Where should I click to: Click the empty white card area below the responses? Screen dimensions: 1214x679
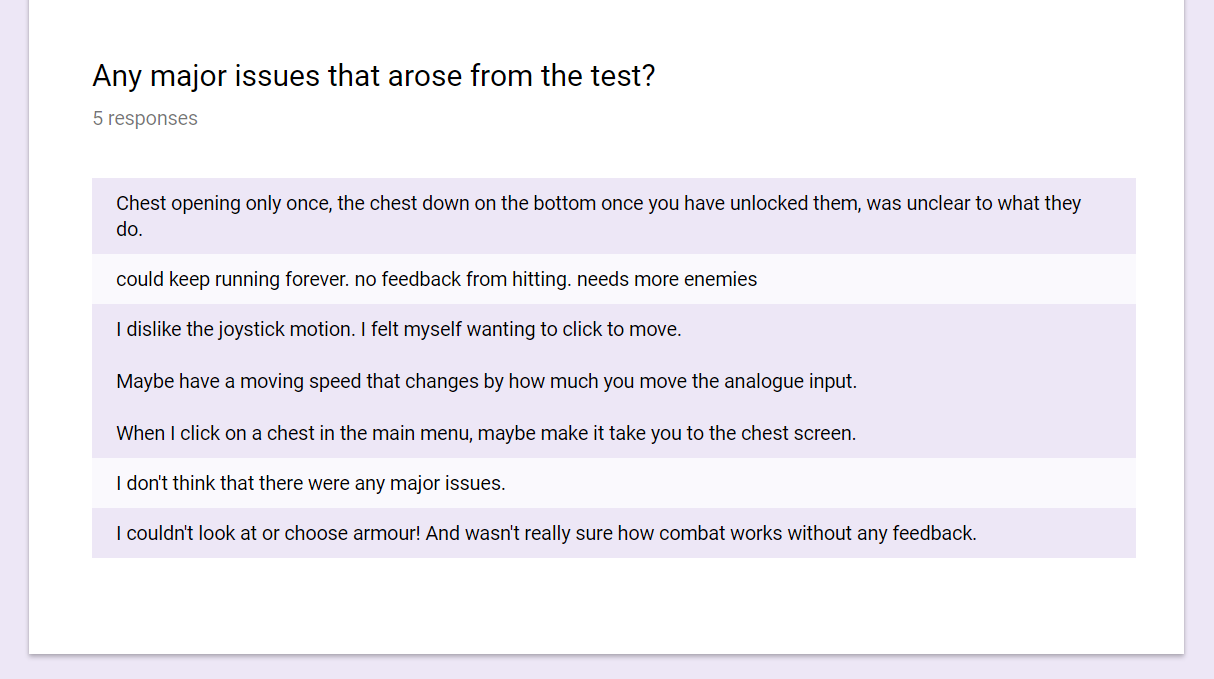[x=606, y=606]
